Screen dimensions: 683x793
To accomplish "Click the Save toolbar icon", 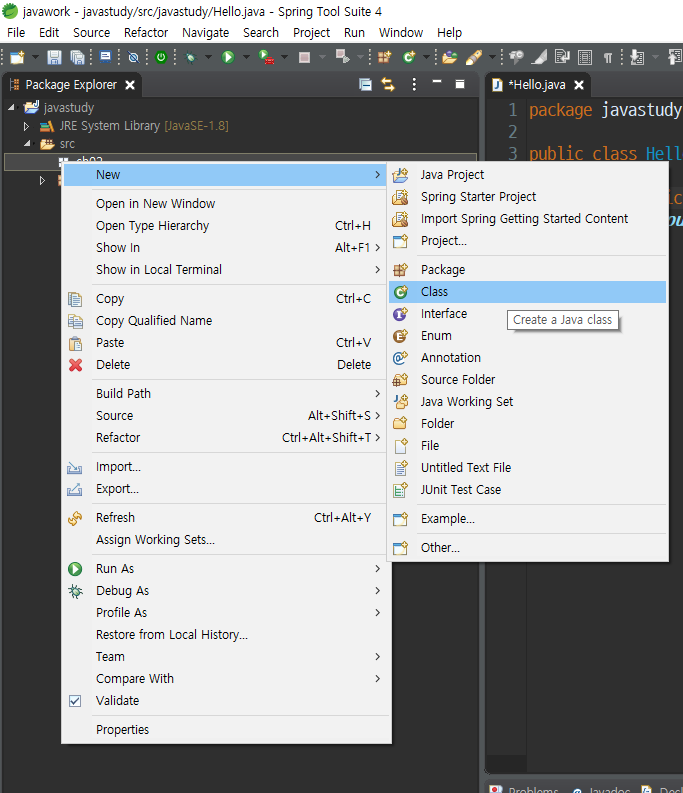I will tap(54, 57).
